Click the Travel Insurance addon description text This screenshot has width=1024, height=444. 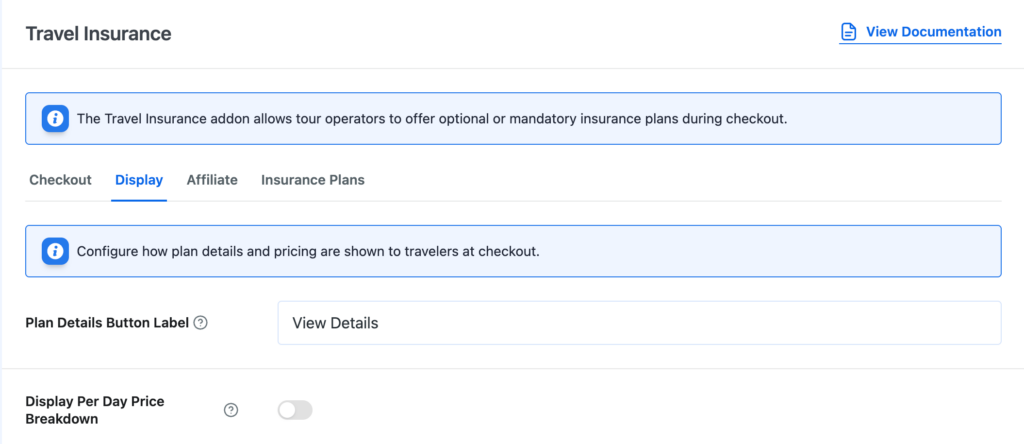(x=432, y=119)
